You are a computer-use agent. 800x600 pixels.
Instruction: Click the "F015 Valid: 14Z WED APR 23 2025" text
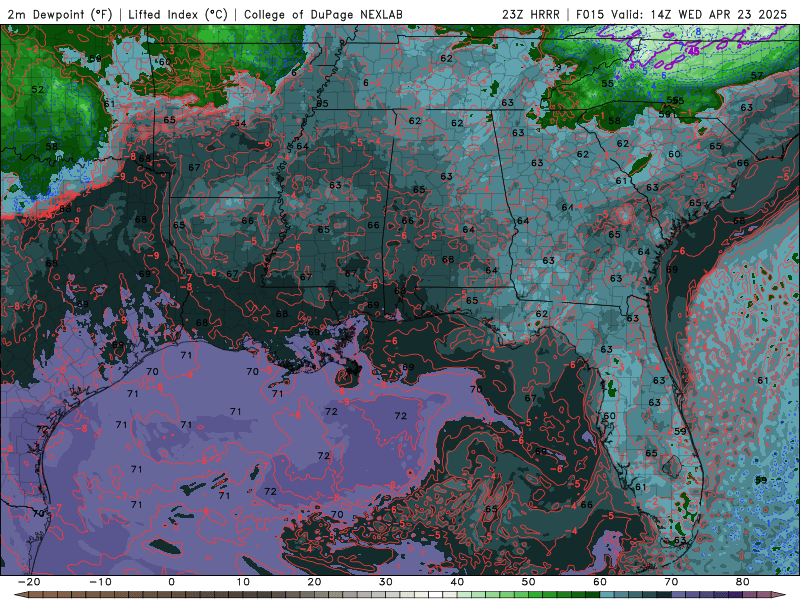pyautogui.click(x=681, y=15)
